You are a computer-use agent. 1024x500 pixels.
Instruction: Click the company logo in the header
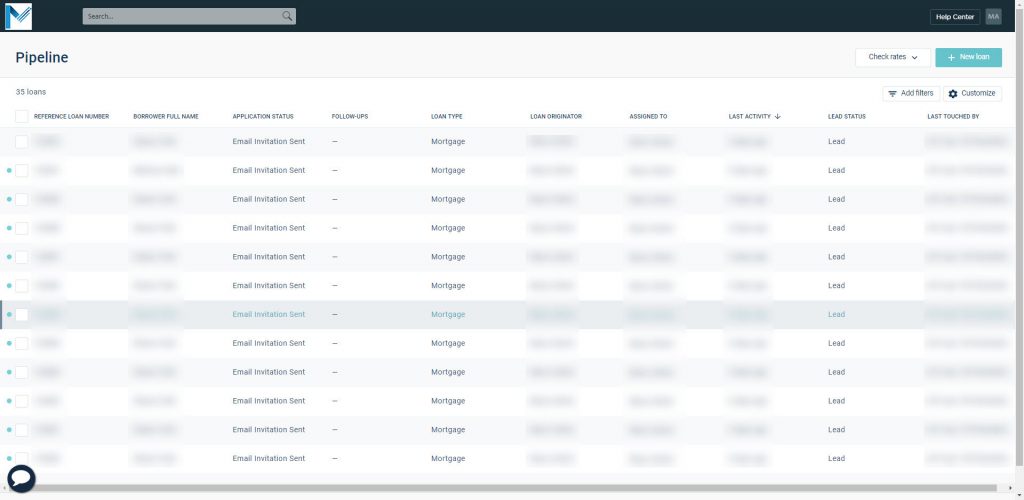point(19,16)
